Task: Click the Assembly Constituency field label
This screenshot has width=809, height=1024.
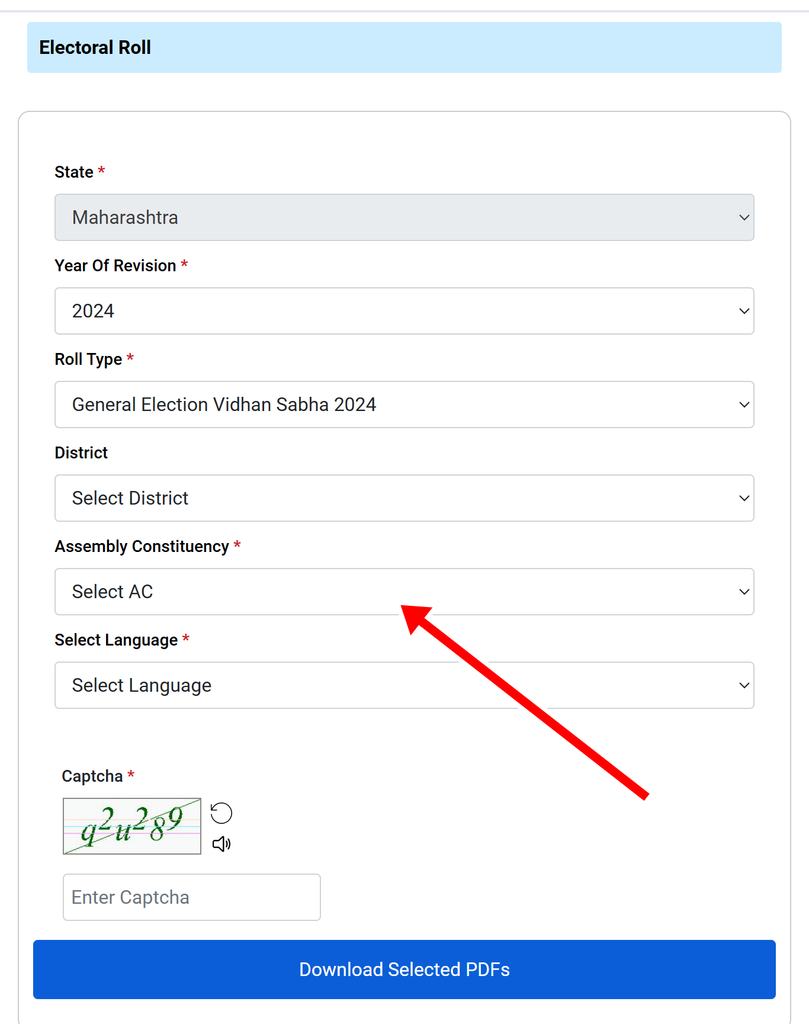Action: (x=142, y=547)
